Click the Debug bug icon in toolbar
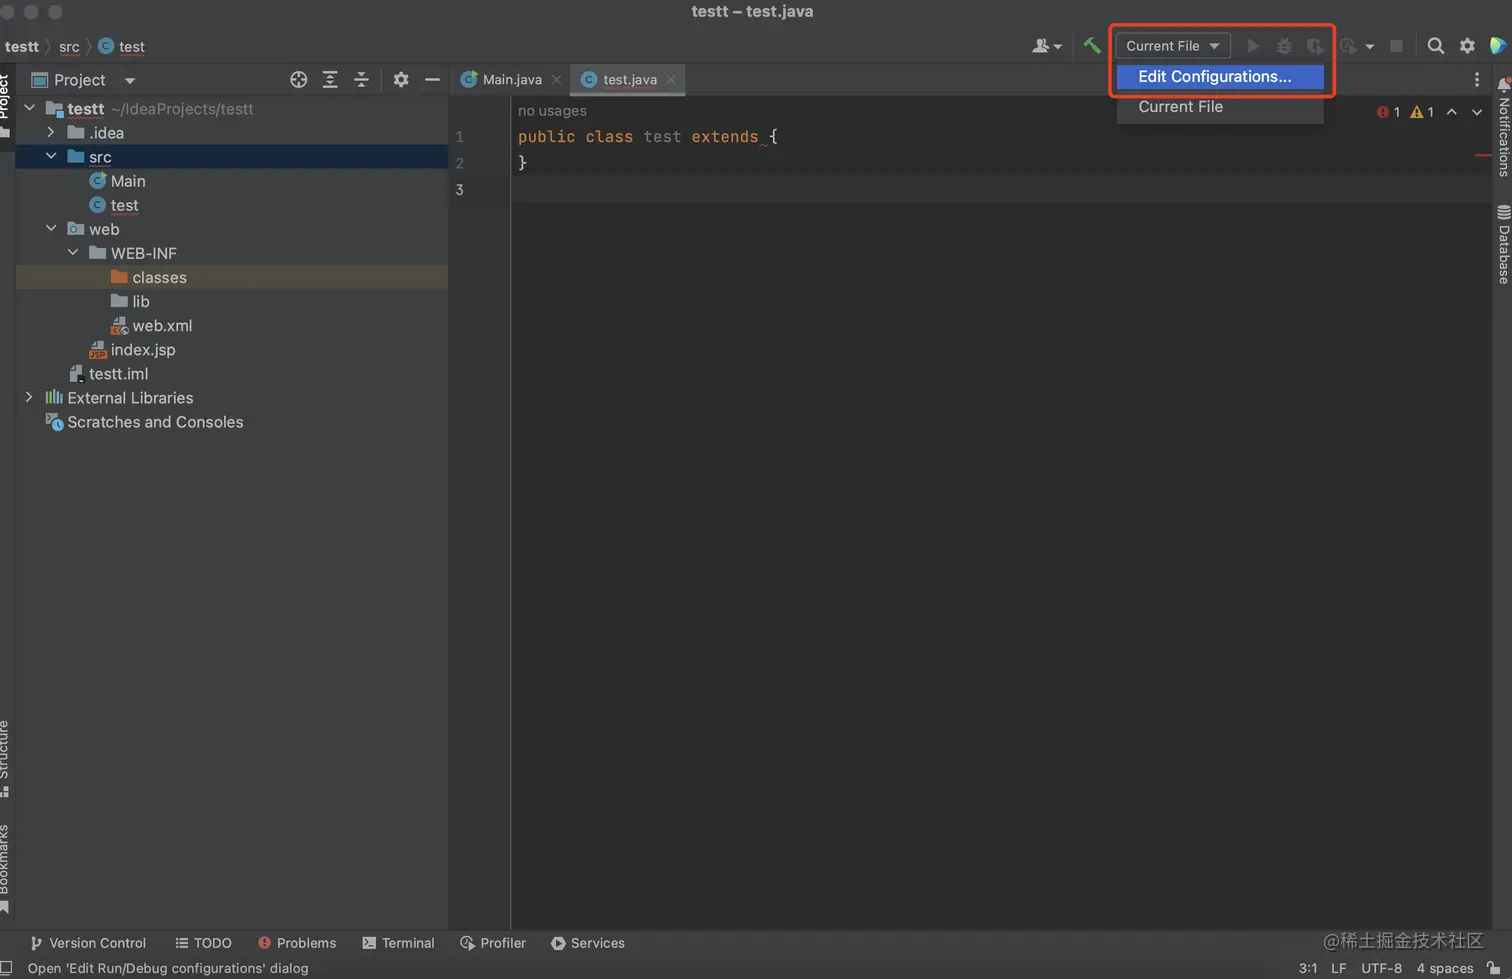Viewport: 1512px width, 979px height. pyautogui.click(x=1284, y=46)
